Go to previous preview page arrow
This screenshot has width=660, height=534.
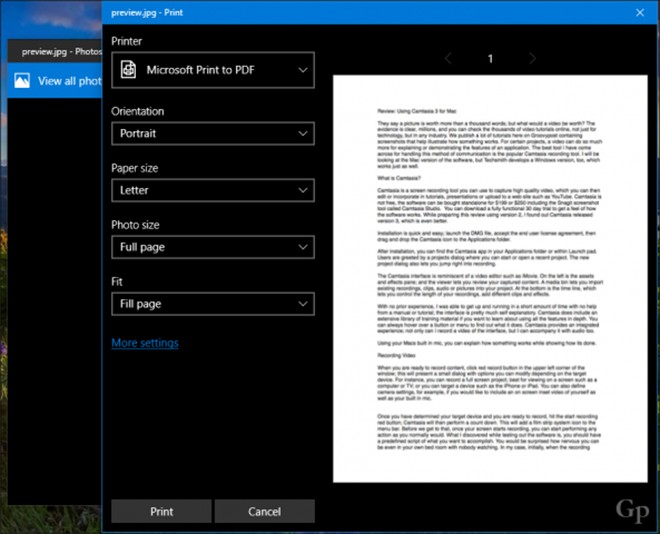coord(448,58)
